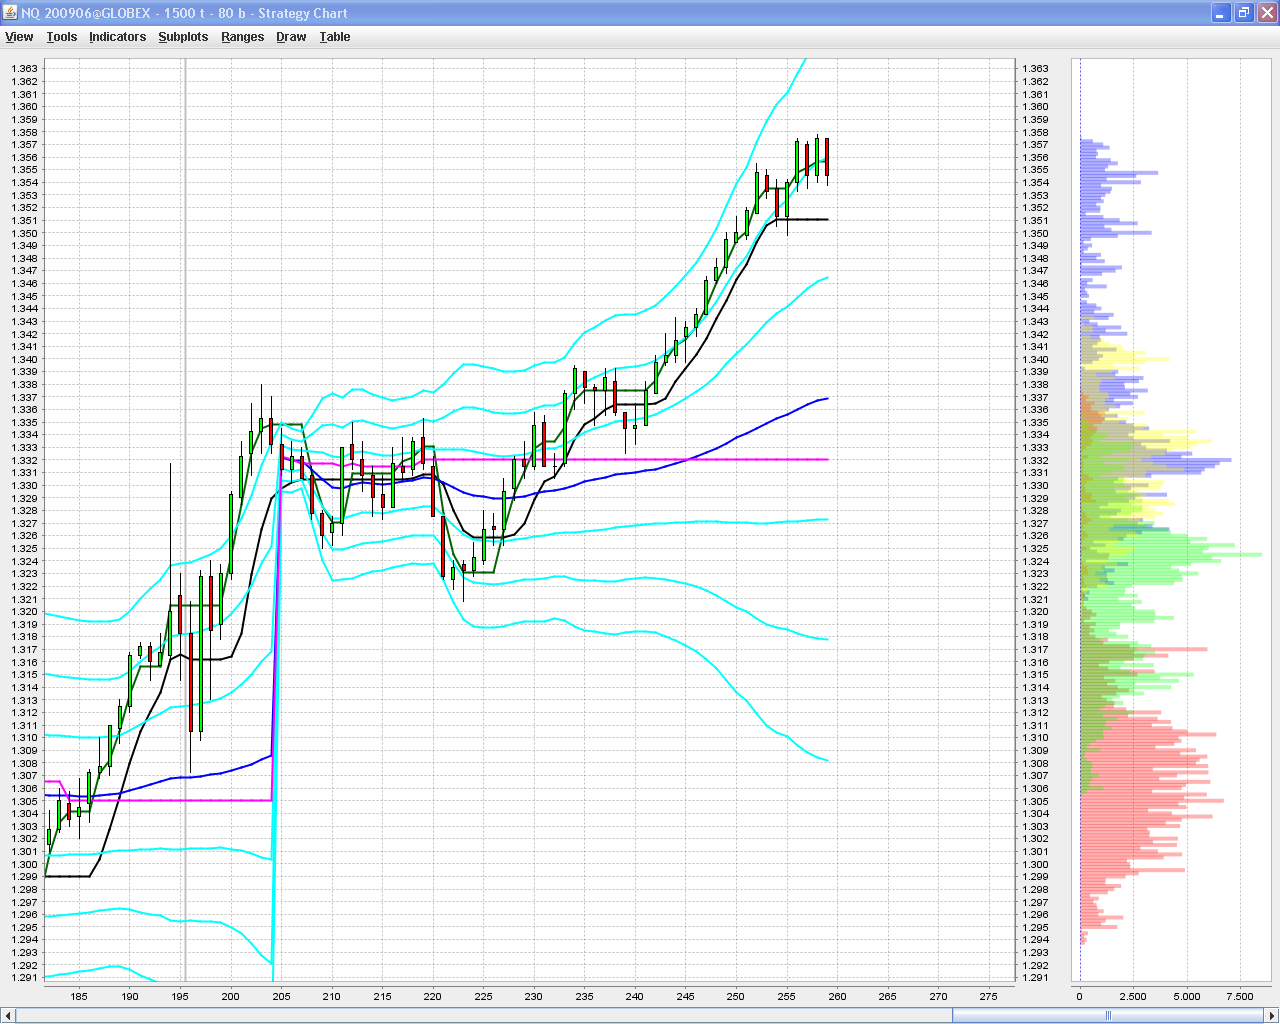Open the View menu
Viewport: 1280px width, 1024px height.
(x=19, y=37)
